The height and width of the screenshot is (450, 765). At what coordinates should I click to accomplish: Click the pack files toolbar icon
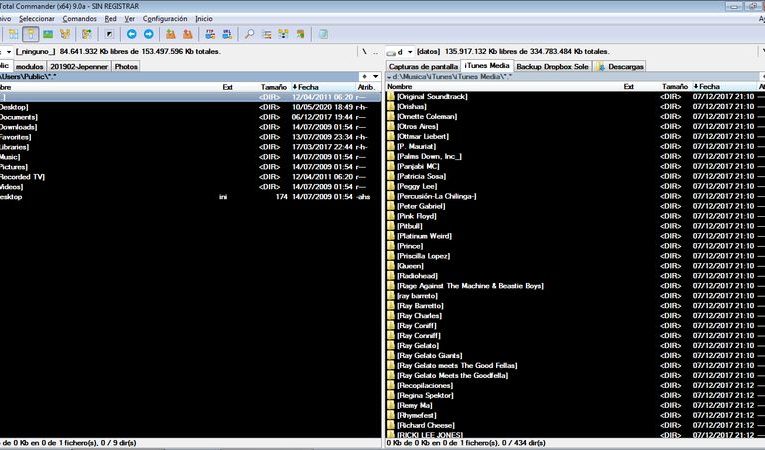coord(171,34)
